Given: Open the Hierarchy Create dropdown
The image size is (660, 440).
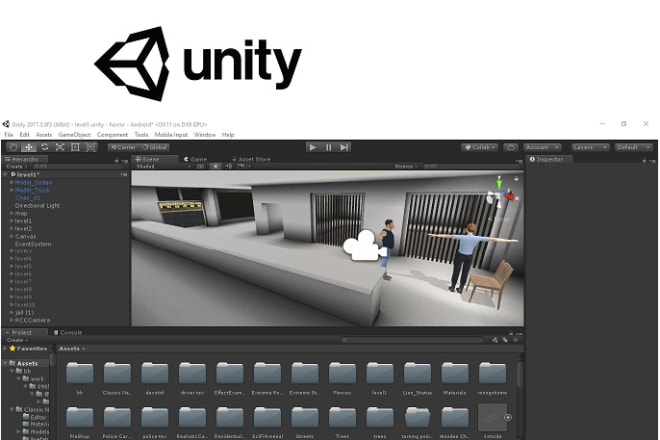Looking at the screenshot, I should tap(17, 166).
